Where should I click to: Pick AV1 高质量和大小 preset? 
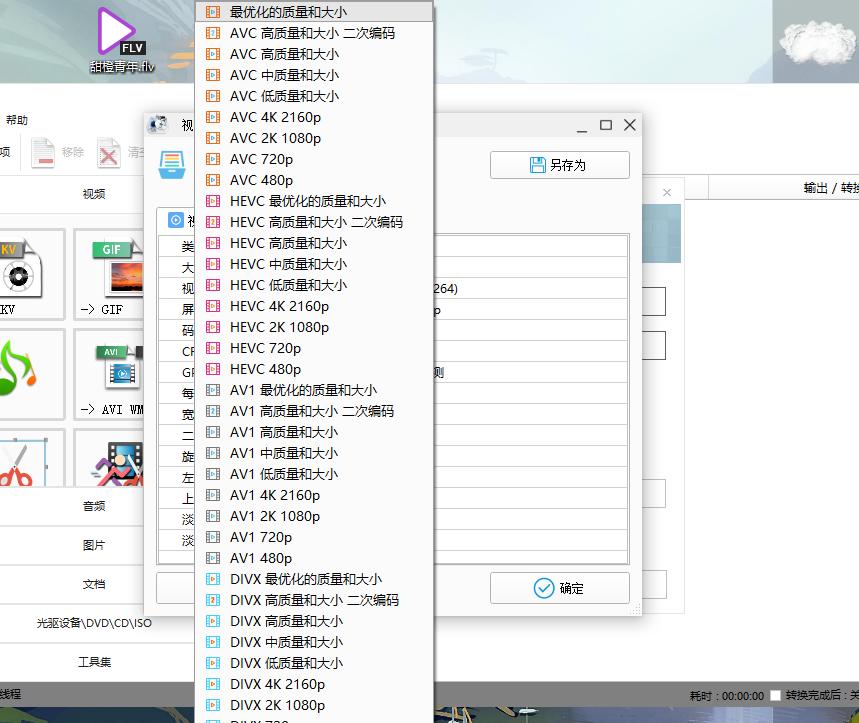coord(314,432)
